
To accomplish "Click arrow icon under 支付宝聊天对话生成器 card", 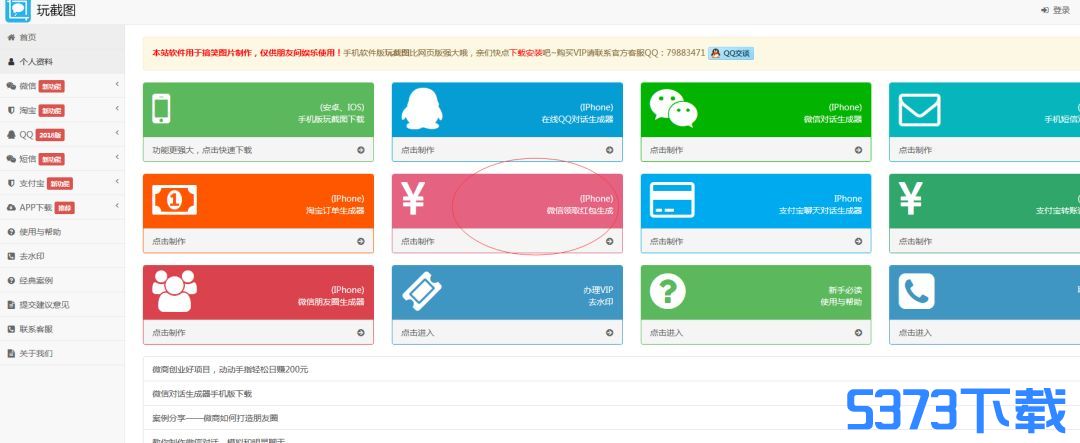I will pyautogui.click(x=858, y=241).
